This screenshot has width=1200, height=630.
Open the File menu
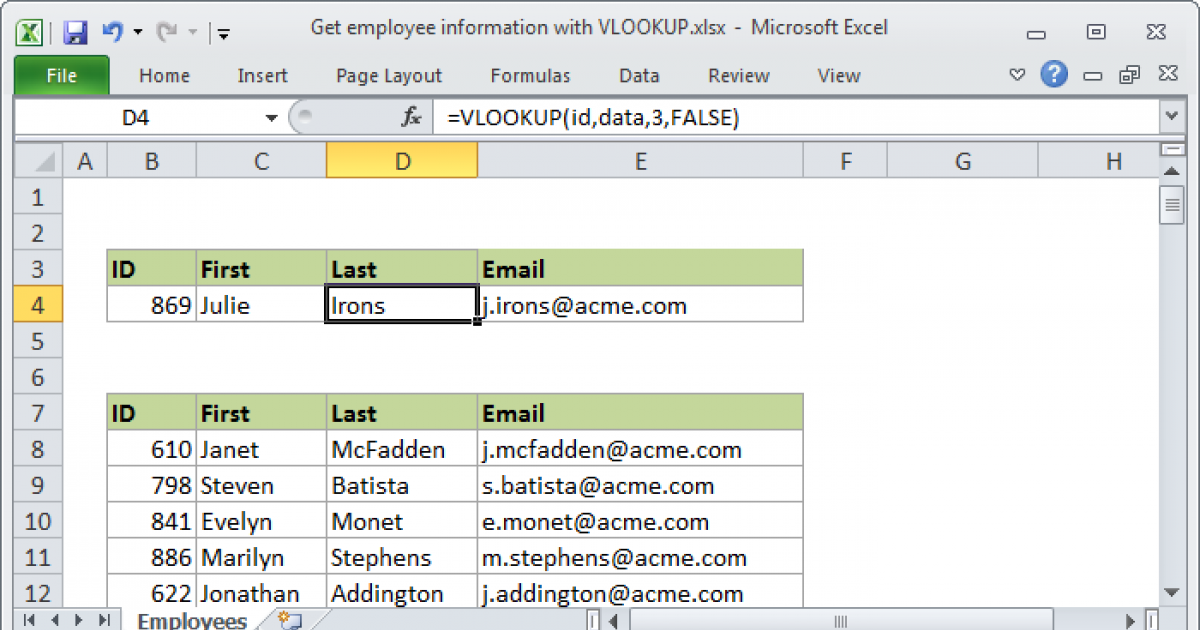click(61, 75)
